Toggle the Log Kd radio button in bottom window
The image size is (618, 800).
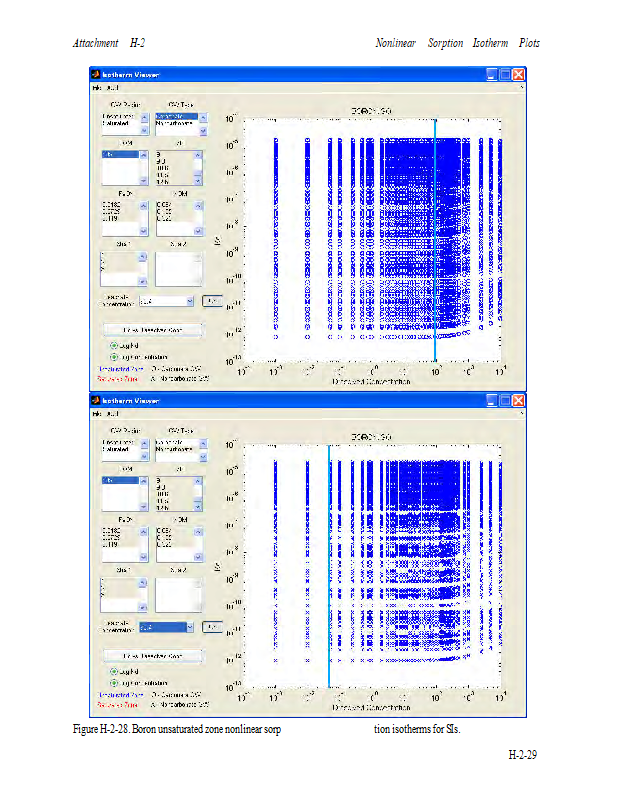114,671
